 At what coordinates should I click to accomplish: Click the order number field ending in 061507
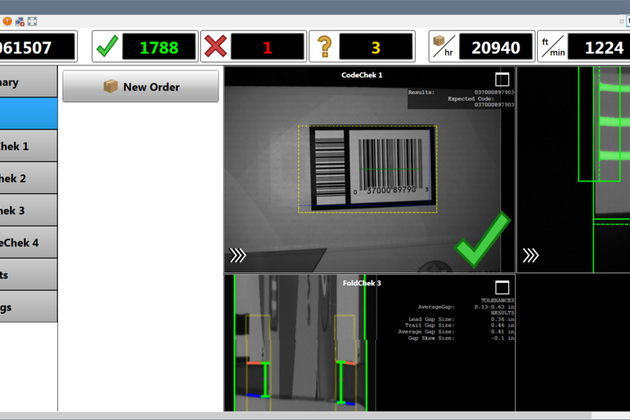37,47
